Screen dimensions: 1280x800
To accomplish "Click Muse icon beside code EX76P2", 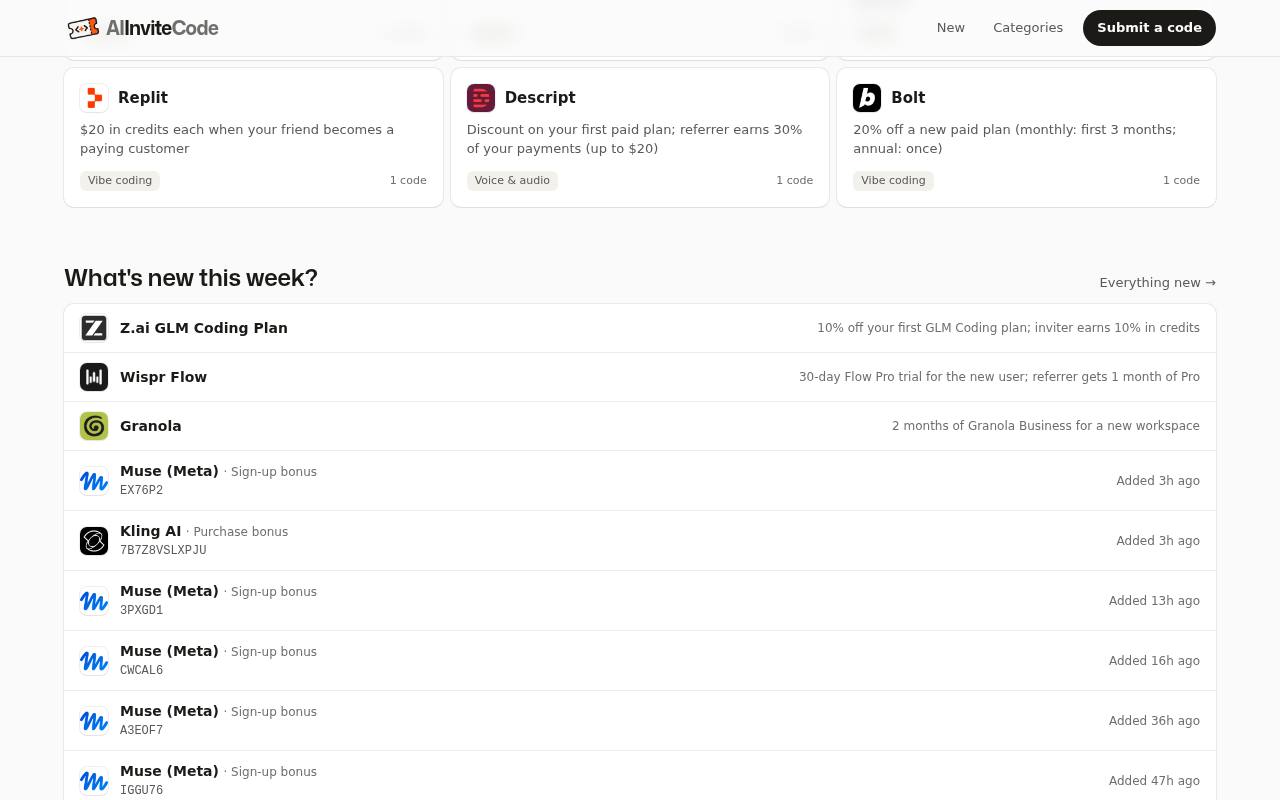I will pyautogui.click(x=94, y=481).
